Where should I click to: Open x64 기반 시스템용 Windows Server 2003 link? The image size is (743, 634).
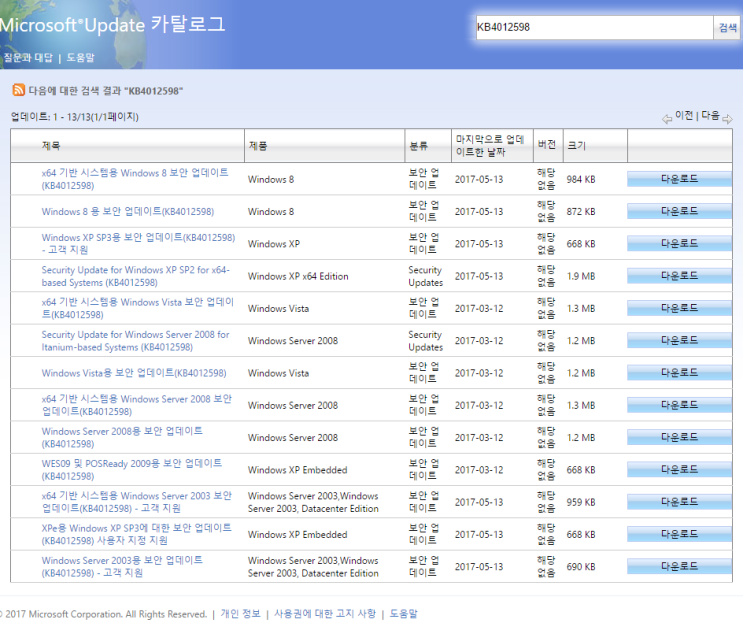(136, 502)
